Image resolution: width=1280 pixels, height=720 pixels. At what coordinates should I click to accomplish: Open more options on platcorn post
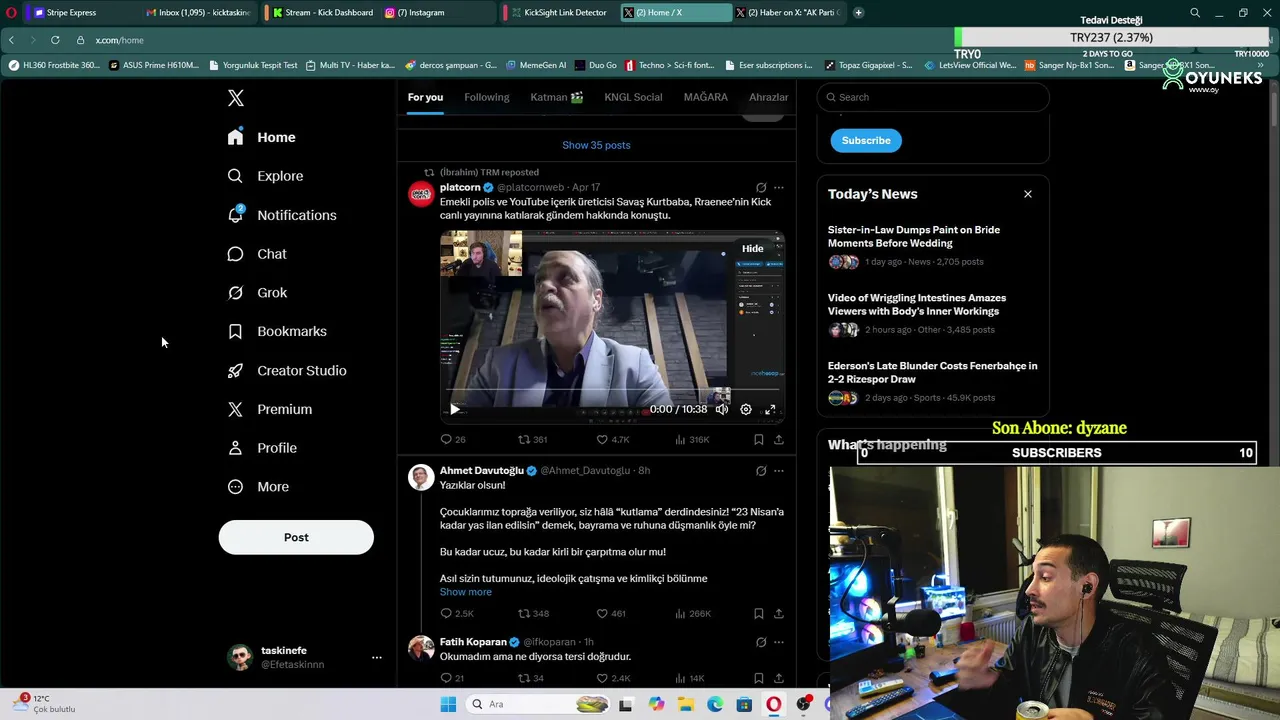click(779, 187)
